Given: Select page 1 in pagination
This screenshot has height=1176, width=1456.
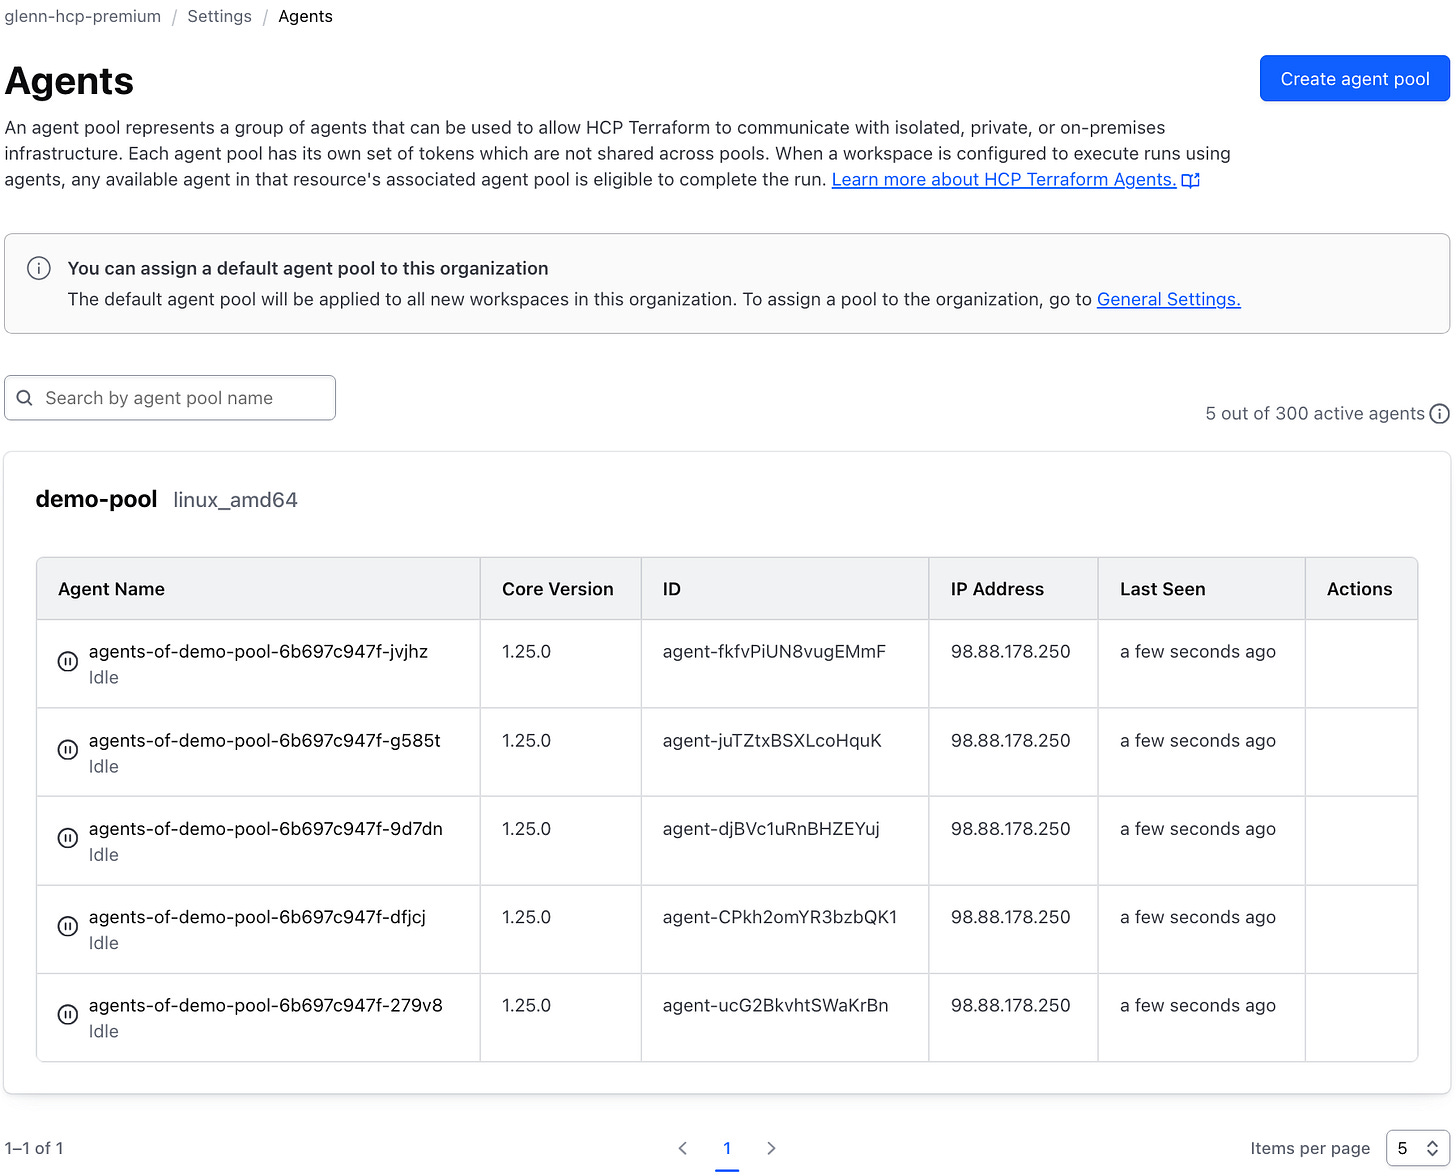Looking at the screenshot, I should (727, 1148).
